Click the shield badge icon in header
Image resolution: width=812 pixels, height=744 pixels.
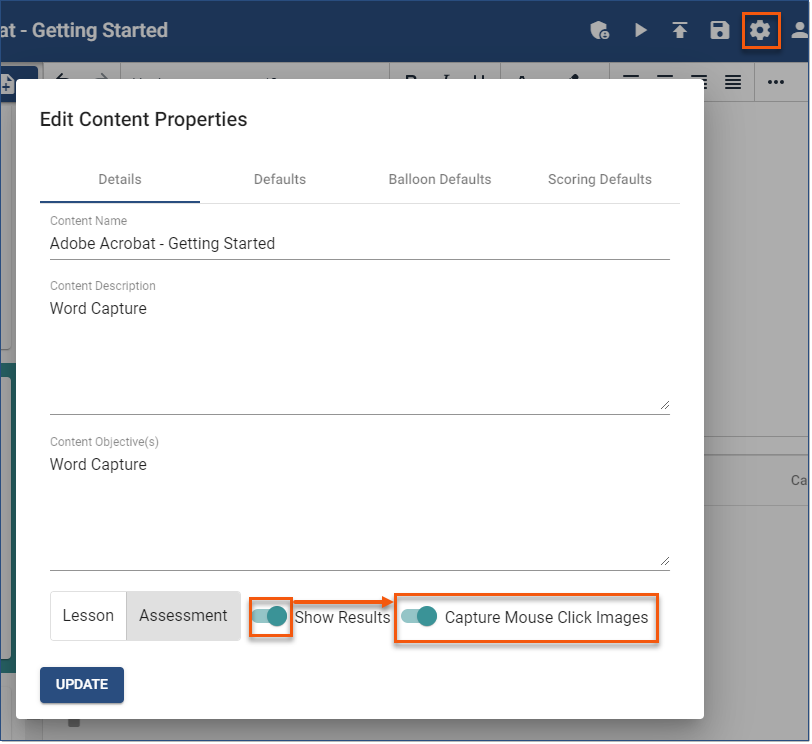click(x=600, y=30)
